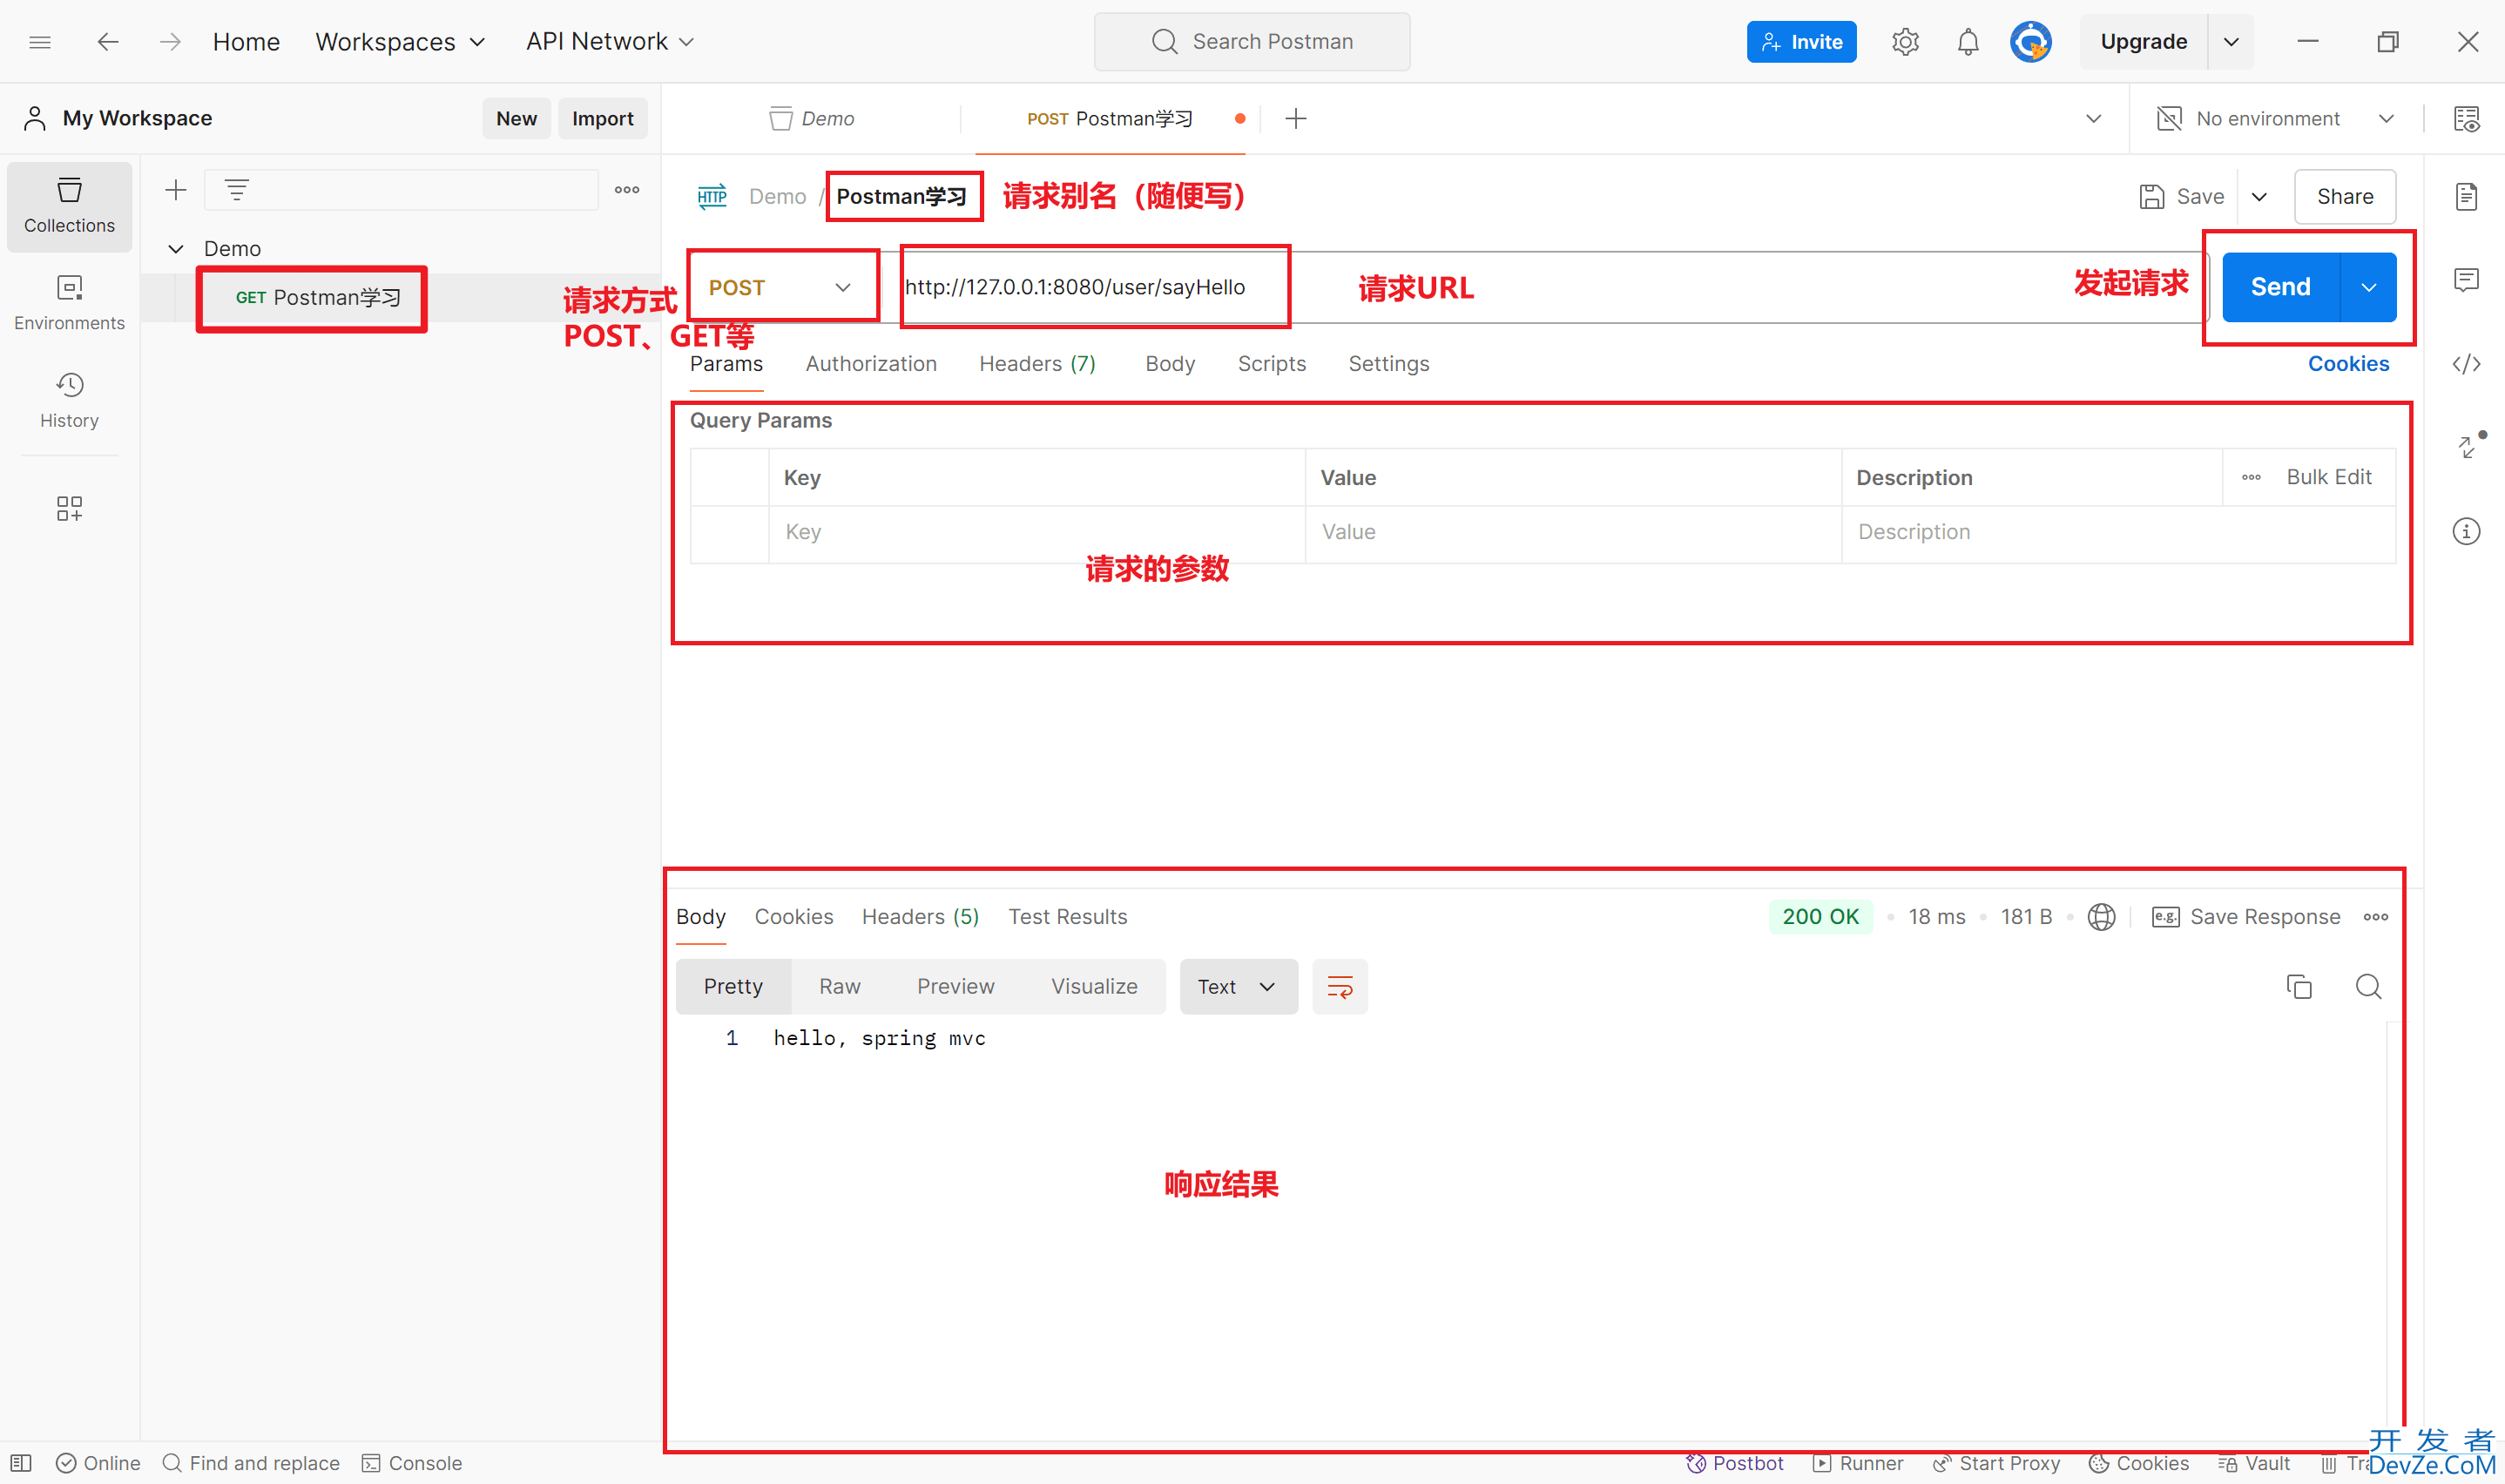Open the Upgrade plan dropdown arrow

2231,42
